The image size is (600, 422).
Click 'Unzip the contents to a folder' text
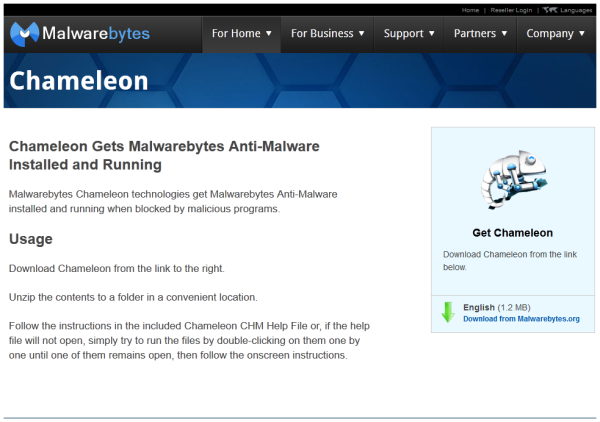pos(133,297)
